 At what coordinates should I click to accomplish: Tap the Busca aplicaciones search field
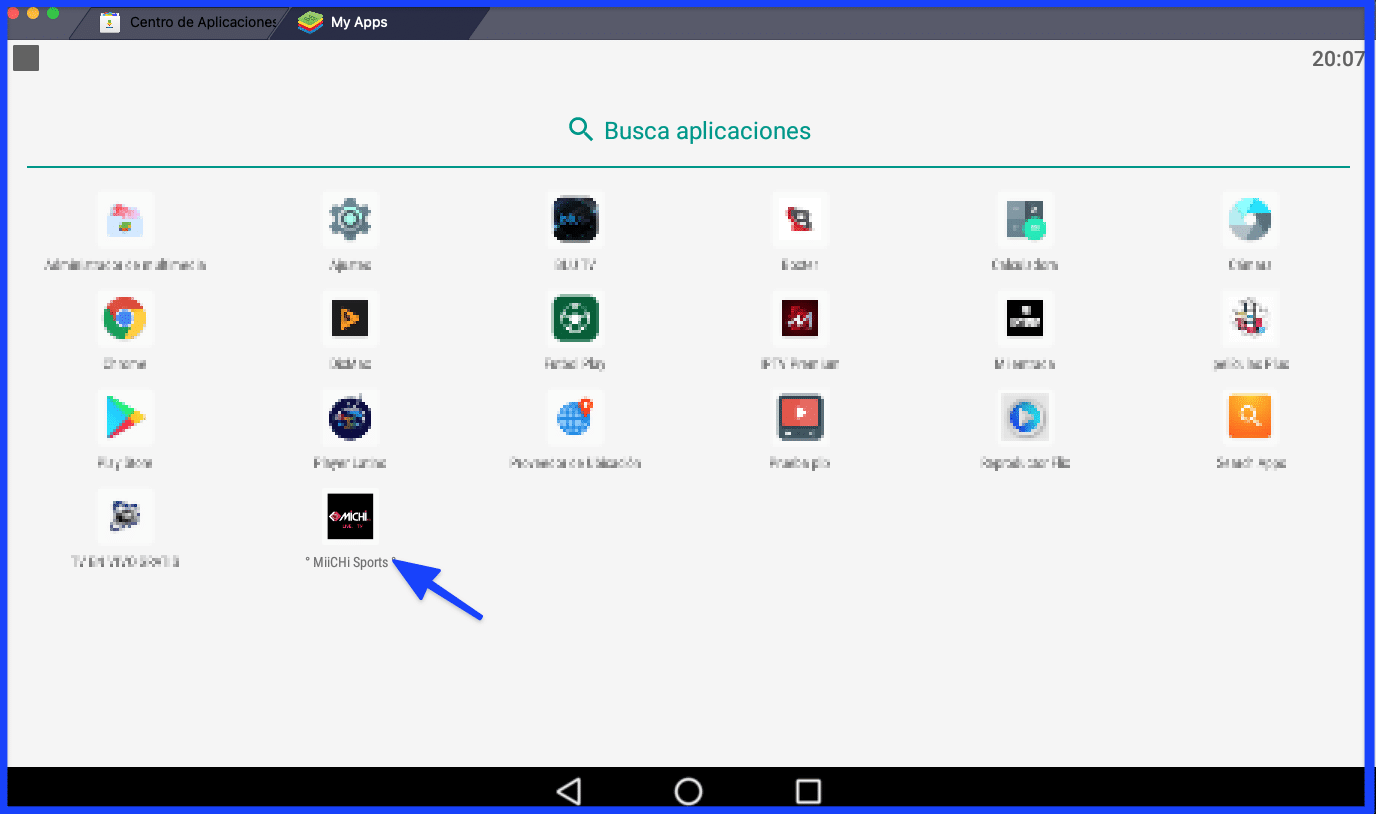[688, 130]
